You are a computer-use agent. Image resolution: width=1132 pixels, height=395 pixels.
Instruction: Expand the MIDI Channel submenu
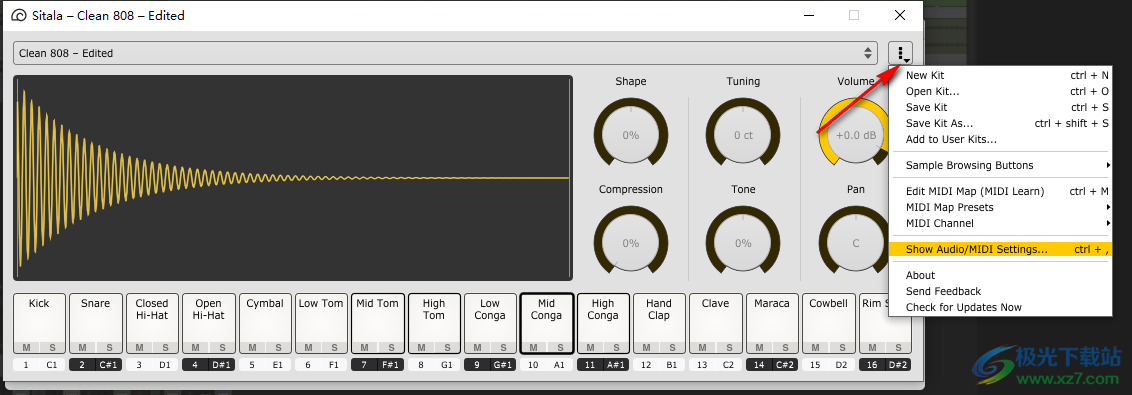pyautogui.click(x=1001, y=223)
